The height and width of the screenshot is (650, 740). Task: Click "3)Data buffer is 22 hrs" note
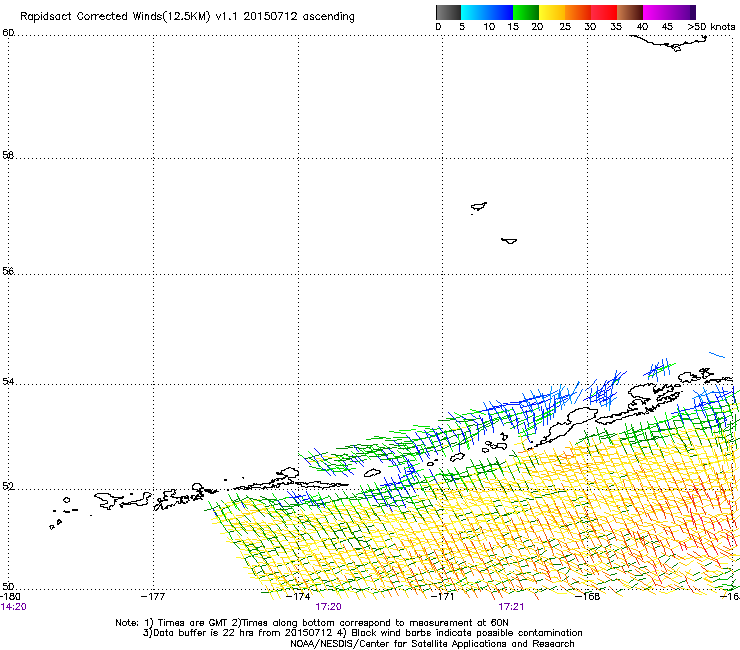(199, 633)
